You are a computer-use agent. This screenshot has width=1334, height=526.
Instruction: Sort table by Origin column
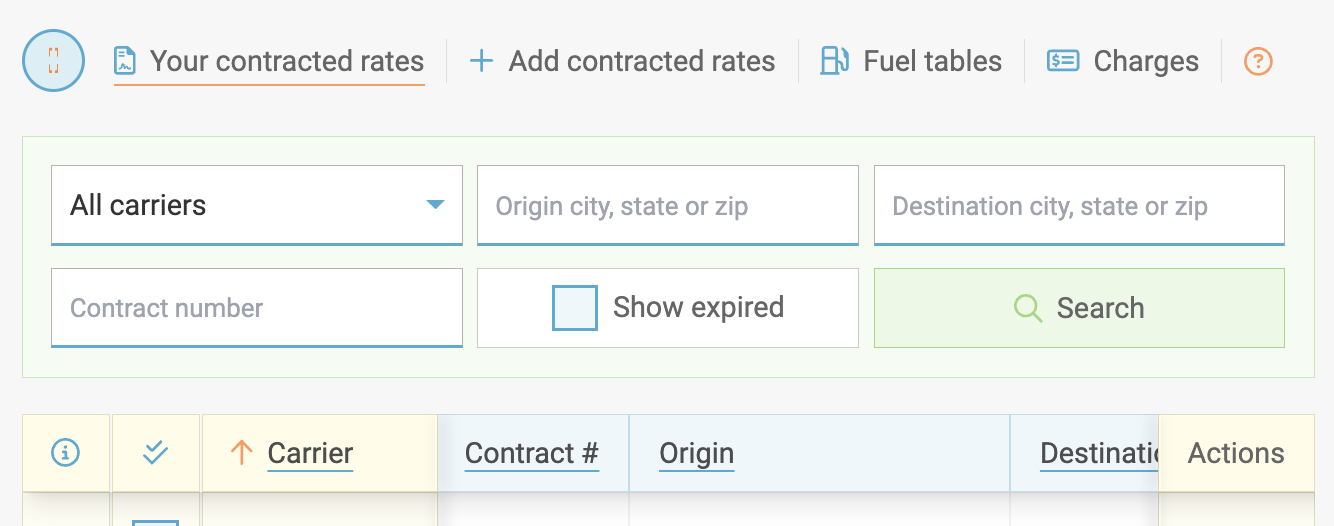click(696, 454)
